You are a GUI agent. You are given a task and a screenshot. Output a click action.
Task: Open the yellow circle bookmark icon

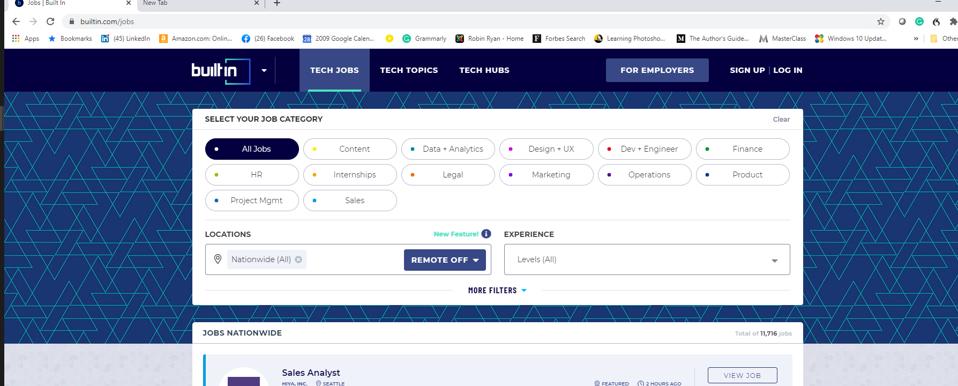(389, 38)
